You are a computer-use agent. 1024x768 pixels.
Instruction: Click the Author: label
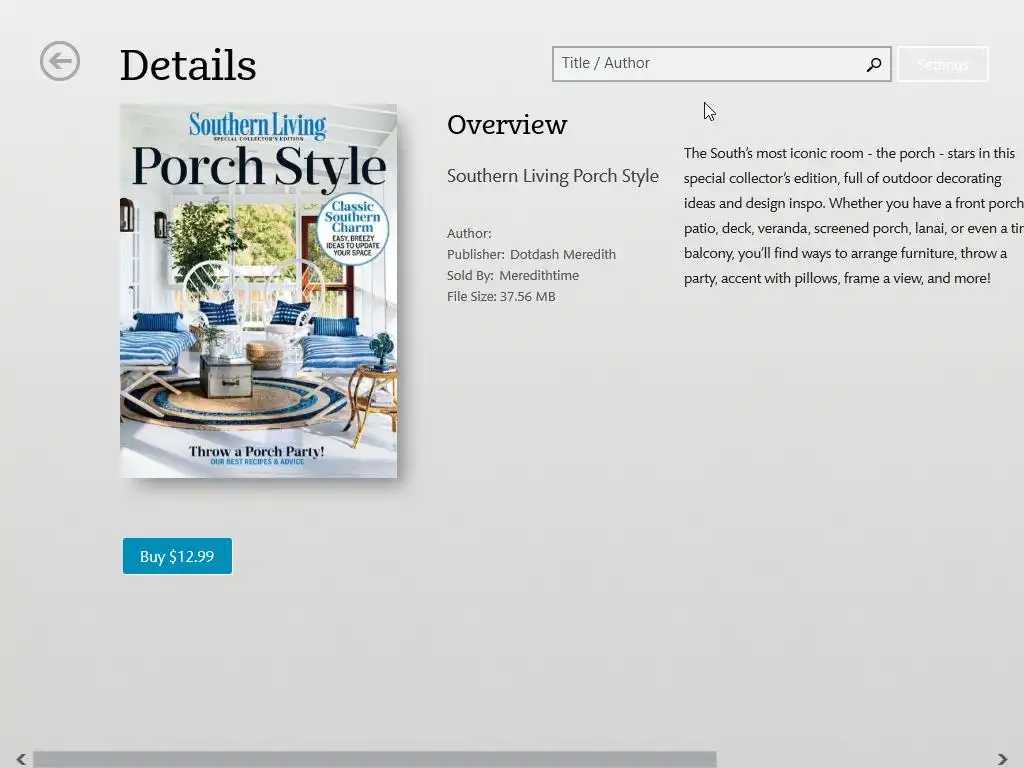coord(469,233)
